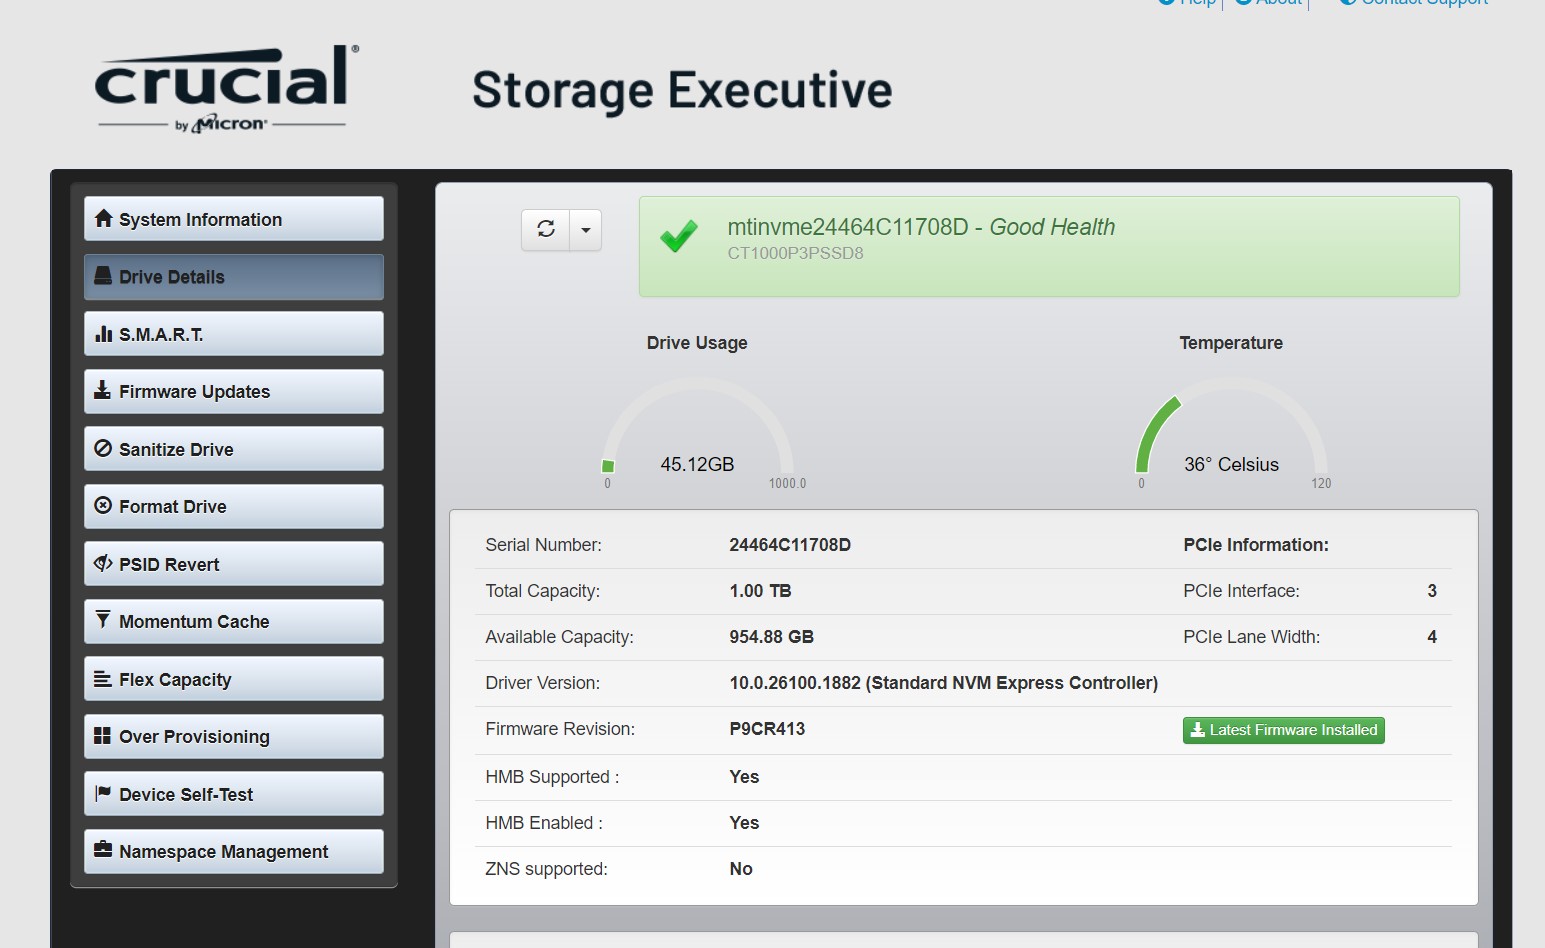Open the Over Provisioning settings
This screenshot has width=1545, height=948.
click(233, 737)
